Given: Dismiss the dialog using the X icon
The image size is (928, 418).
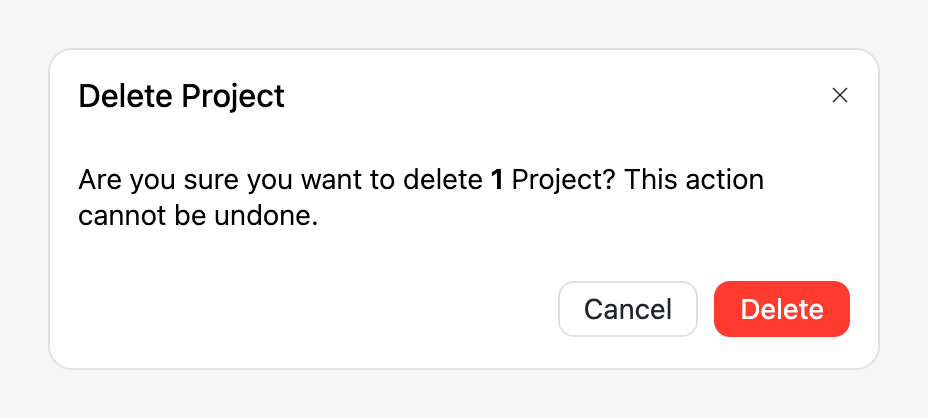Looking at the screenshot, I should [x=840, y=96].
